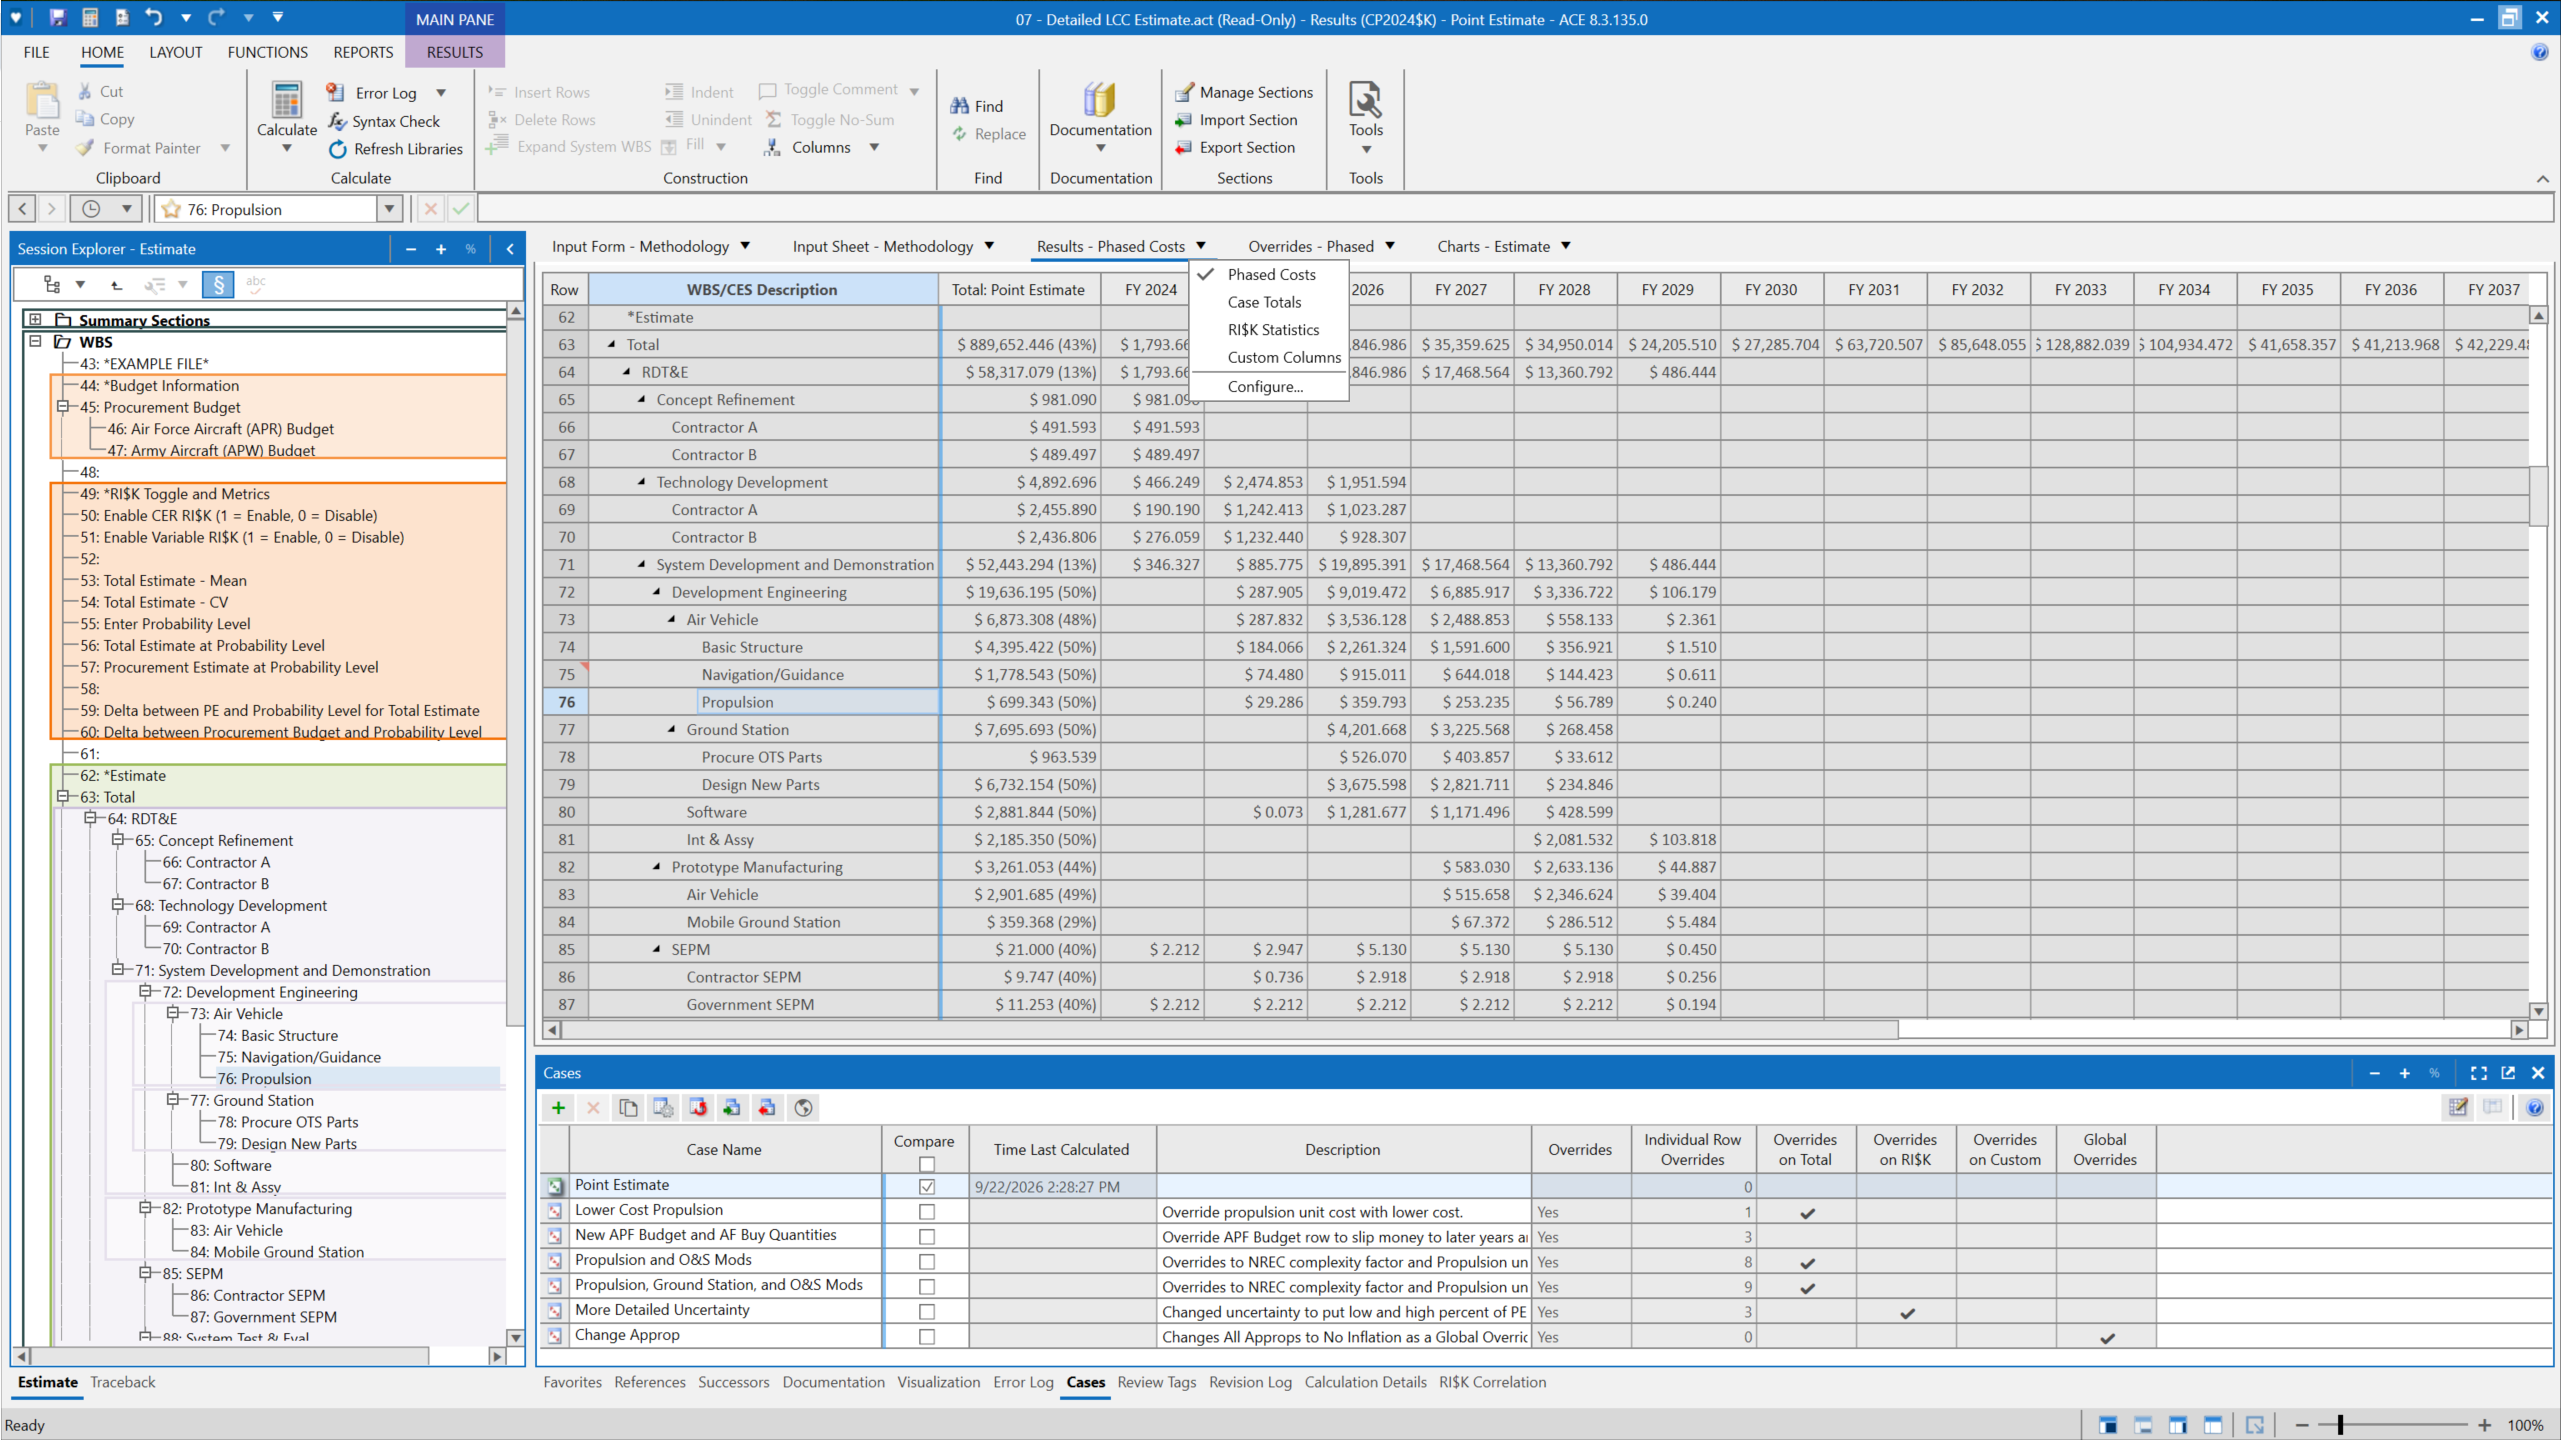Expand the Summary Sections tree node

click(35, 320)
